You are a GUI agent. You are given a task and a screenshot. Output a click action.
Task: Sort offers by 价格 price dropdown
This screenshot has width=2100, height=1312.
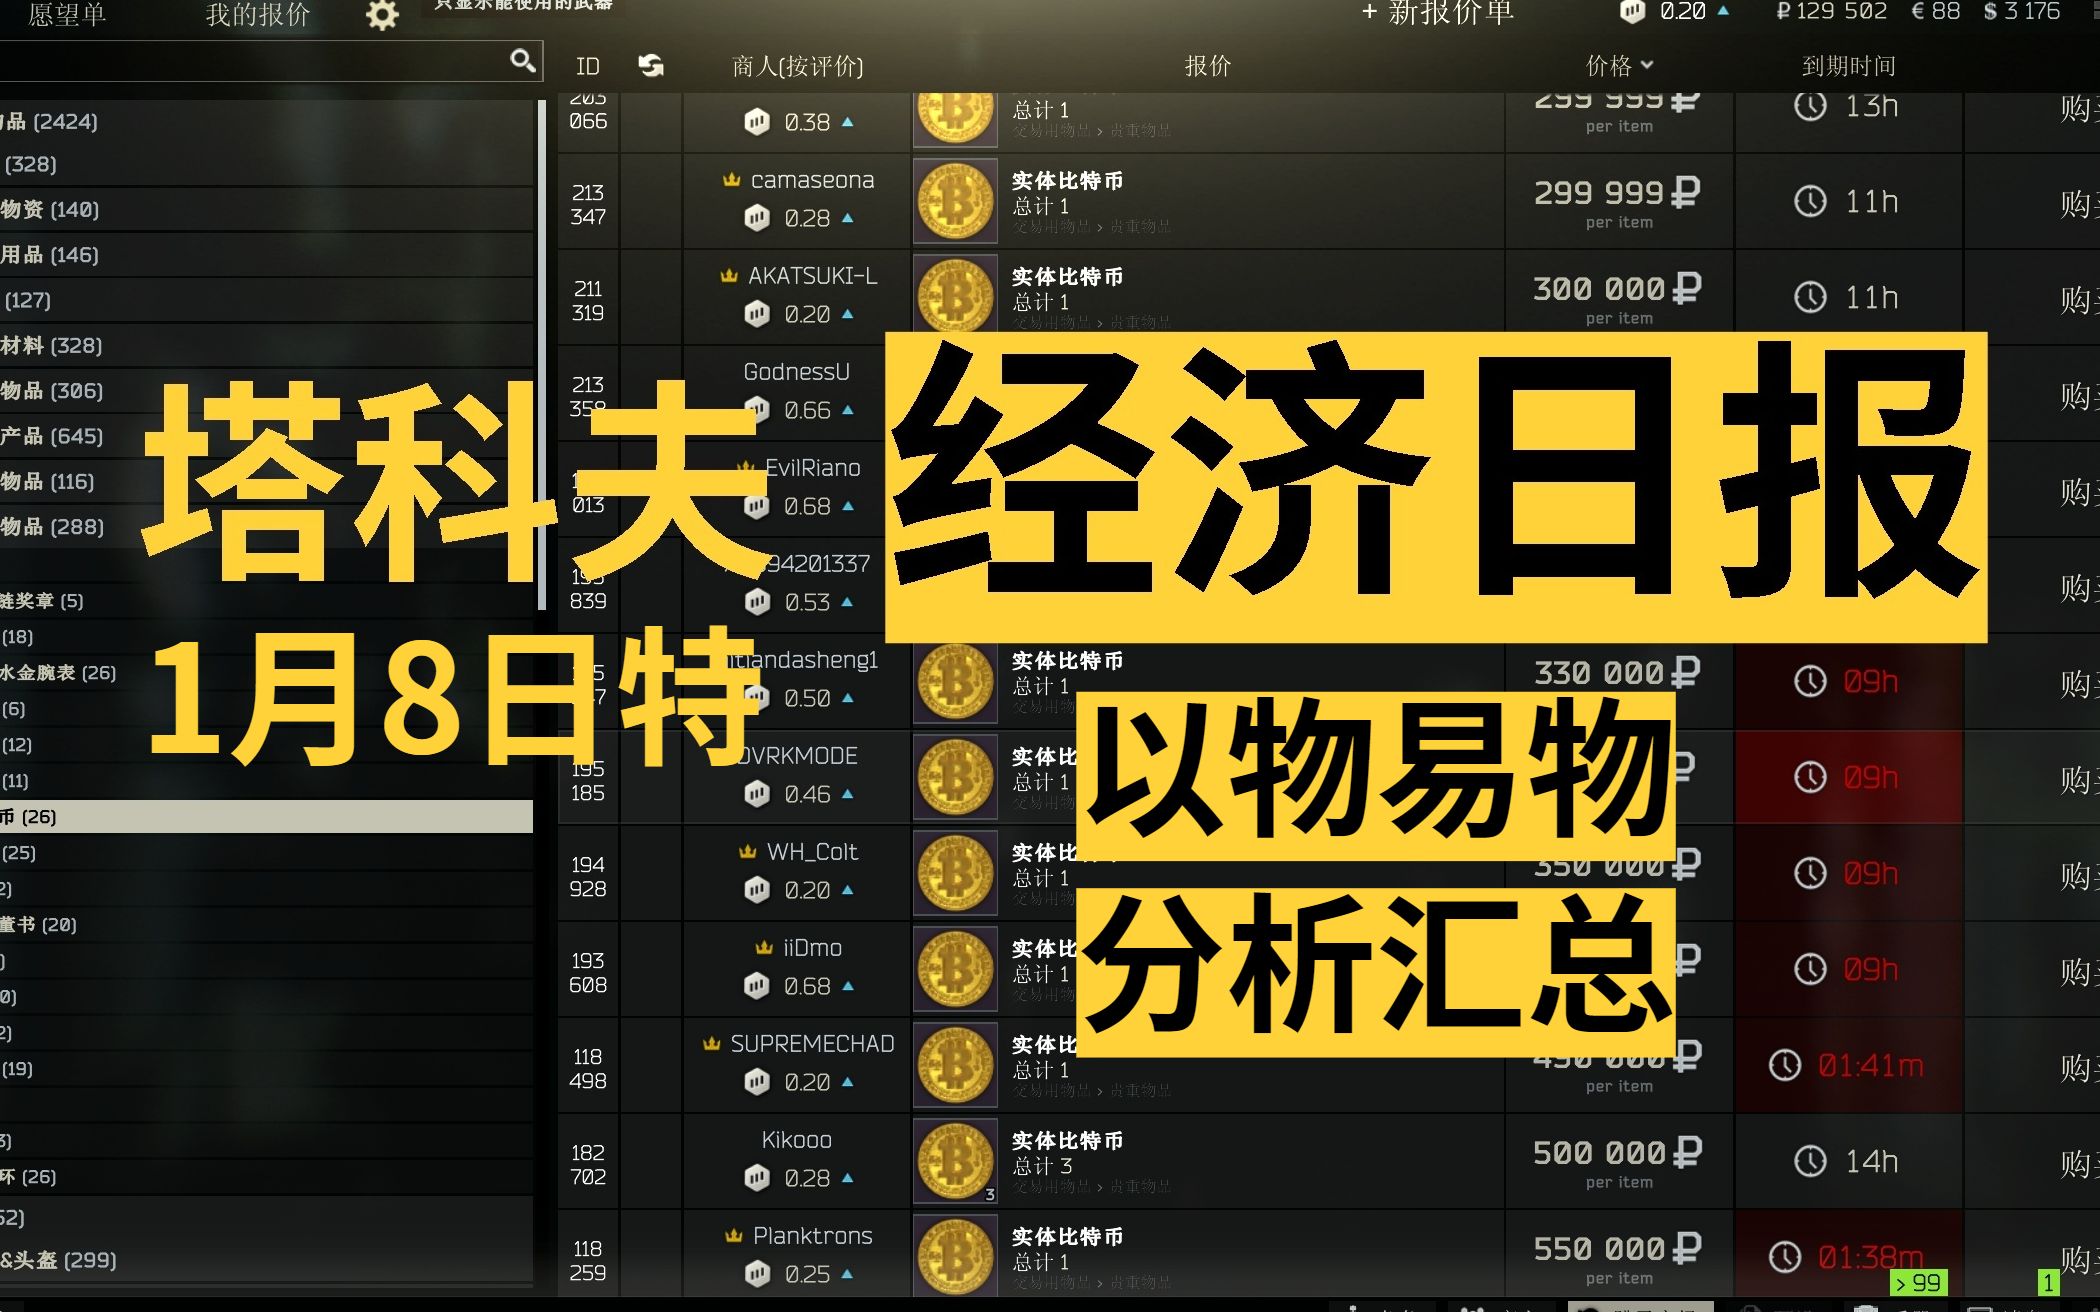[x=1619, y=66]
